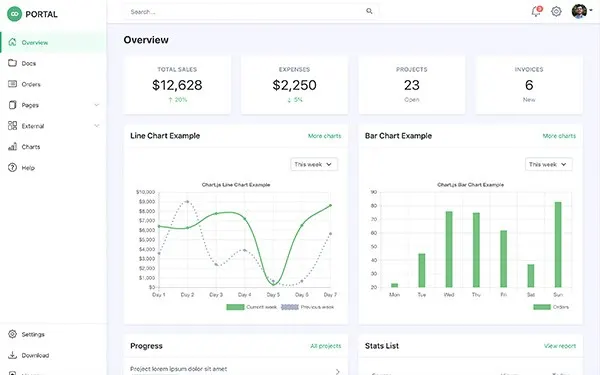The image size is (600, 375).
Task: Open the Docs folder icon in sidebar
Action: click(13, 63)
